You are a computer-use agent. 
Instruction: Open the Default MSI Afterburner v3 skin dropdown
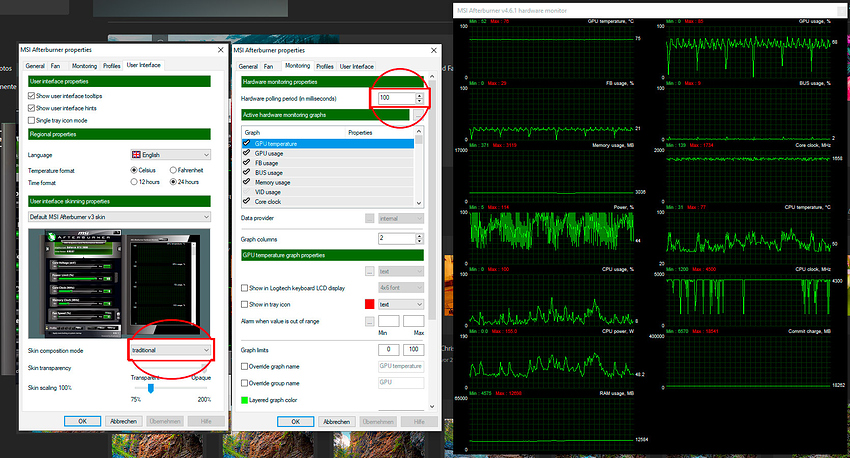pos(119,217)
